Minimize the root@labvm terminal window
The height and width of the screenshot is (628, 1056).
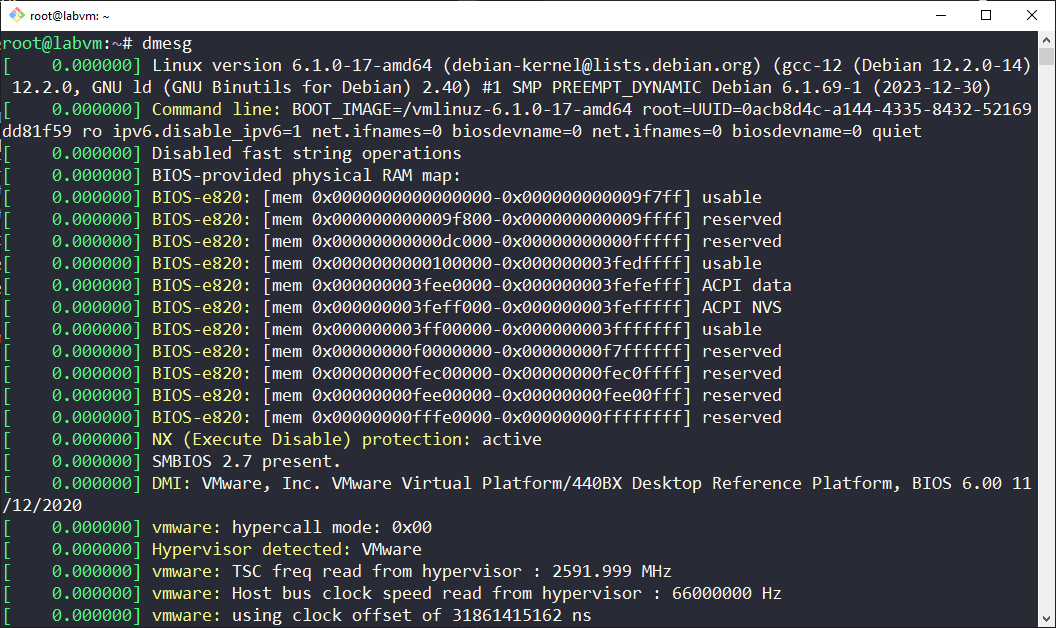click(941, 15)
